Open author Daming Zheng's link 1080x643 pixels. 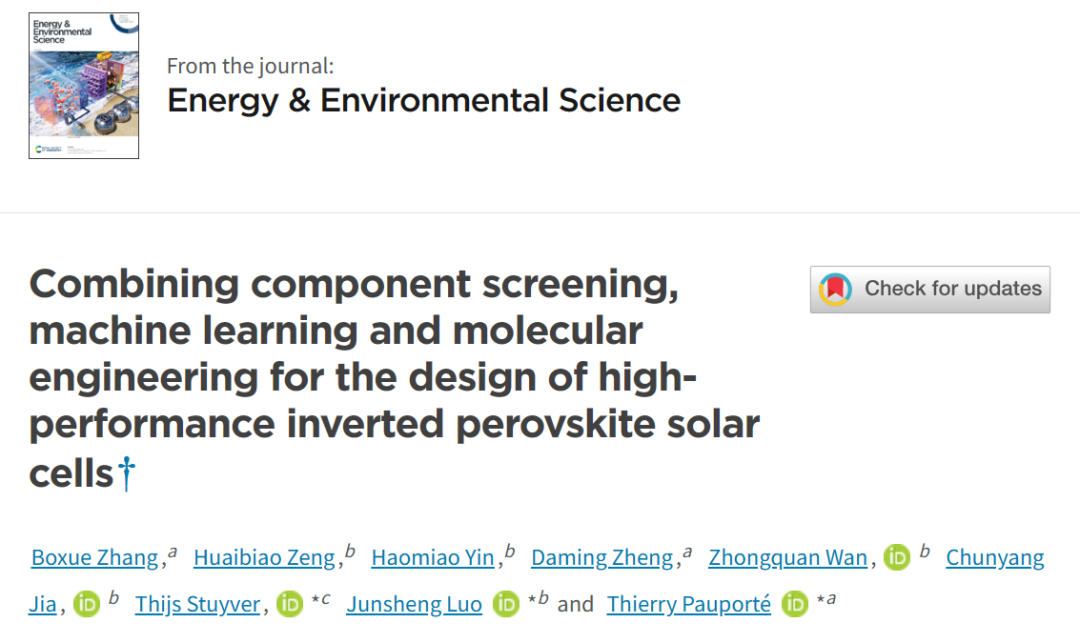tap(602, 558)
